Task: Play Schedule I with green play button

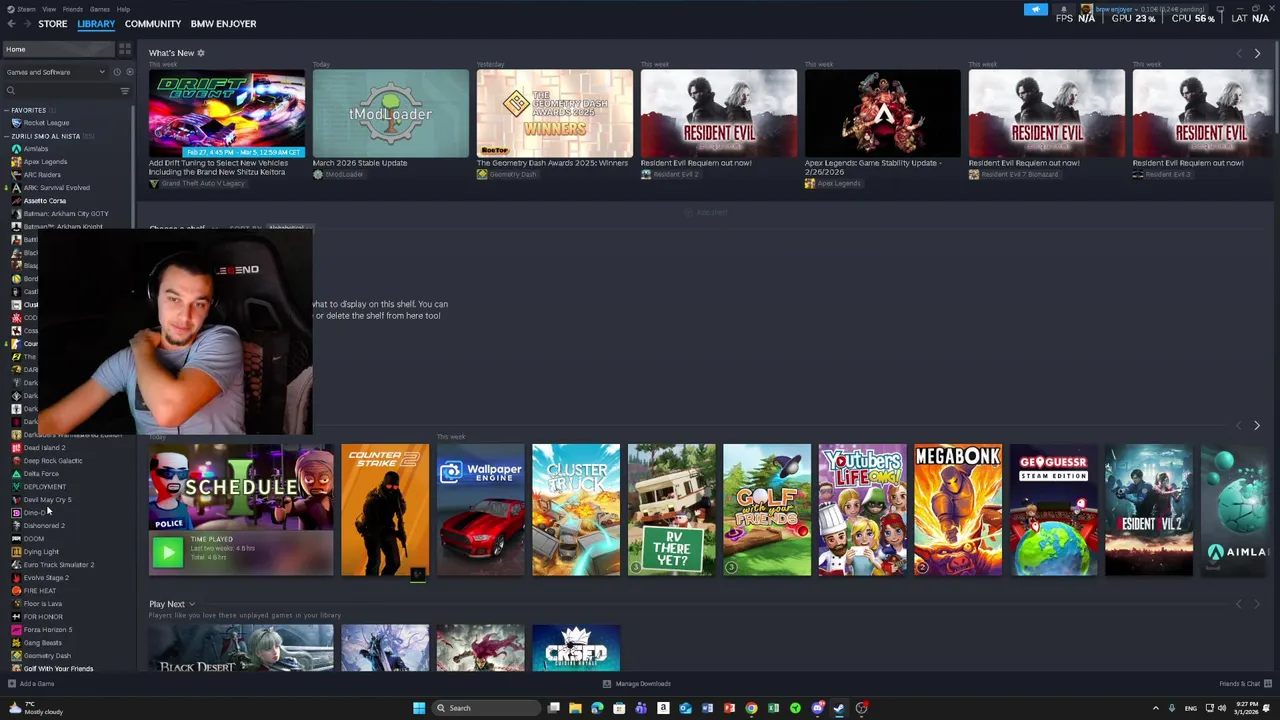Action: (x=168, y=552)
